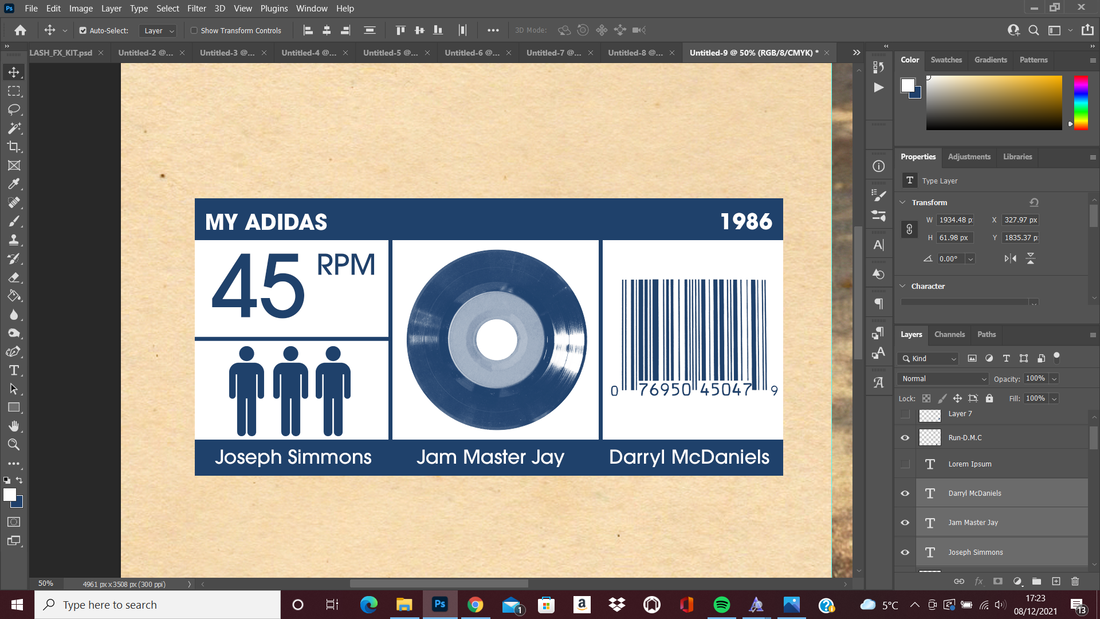This screenshot has height=619, width=1100.
Task: Switch to the Libraries tab
Action: click(1017, 157)
